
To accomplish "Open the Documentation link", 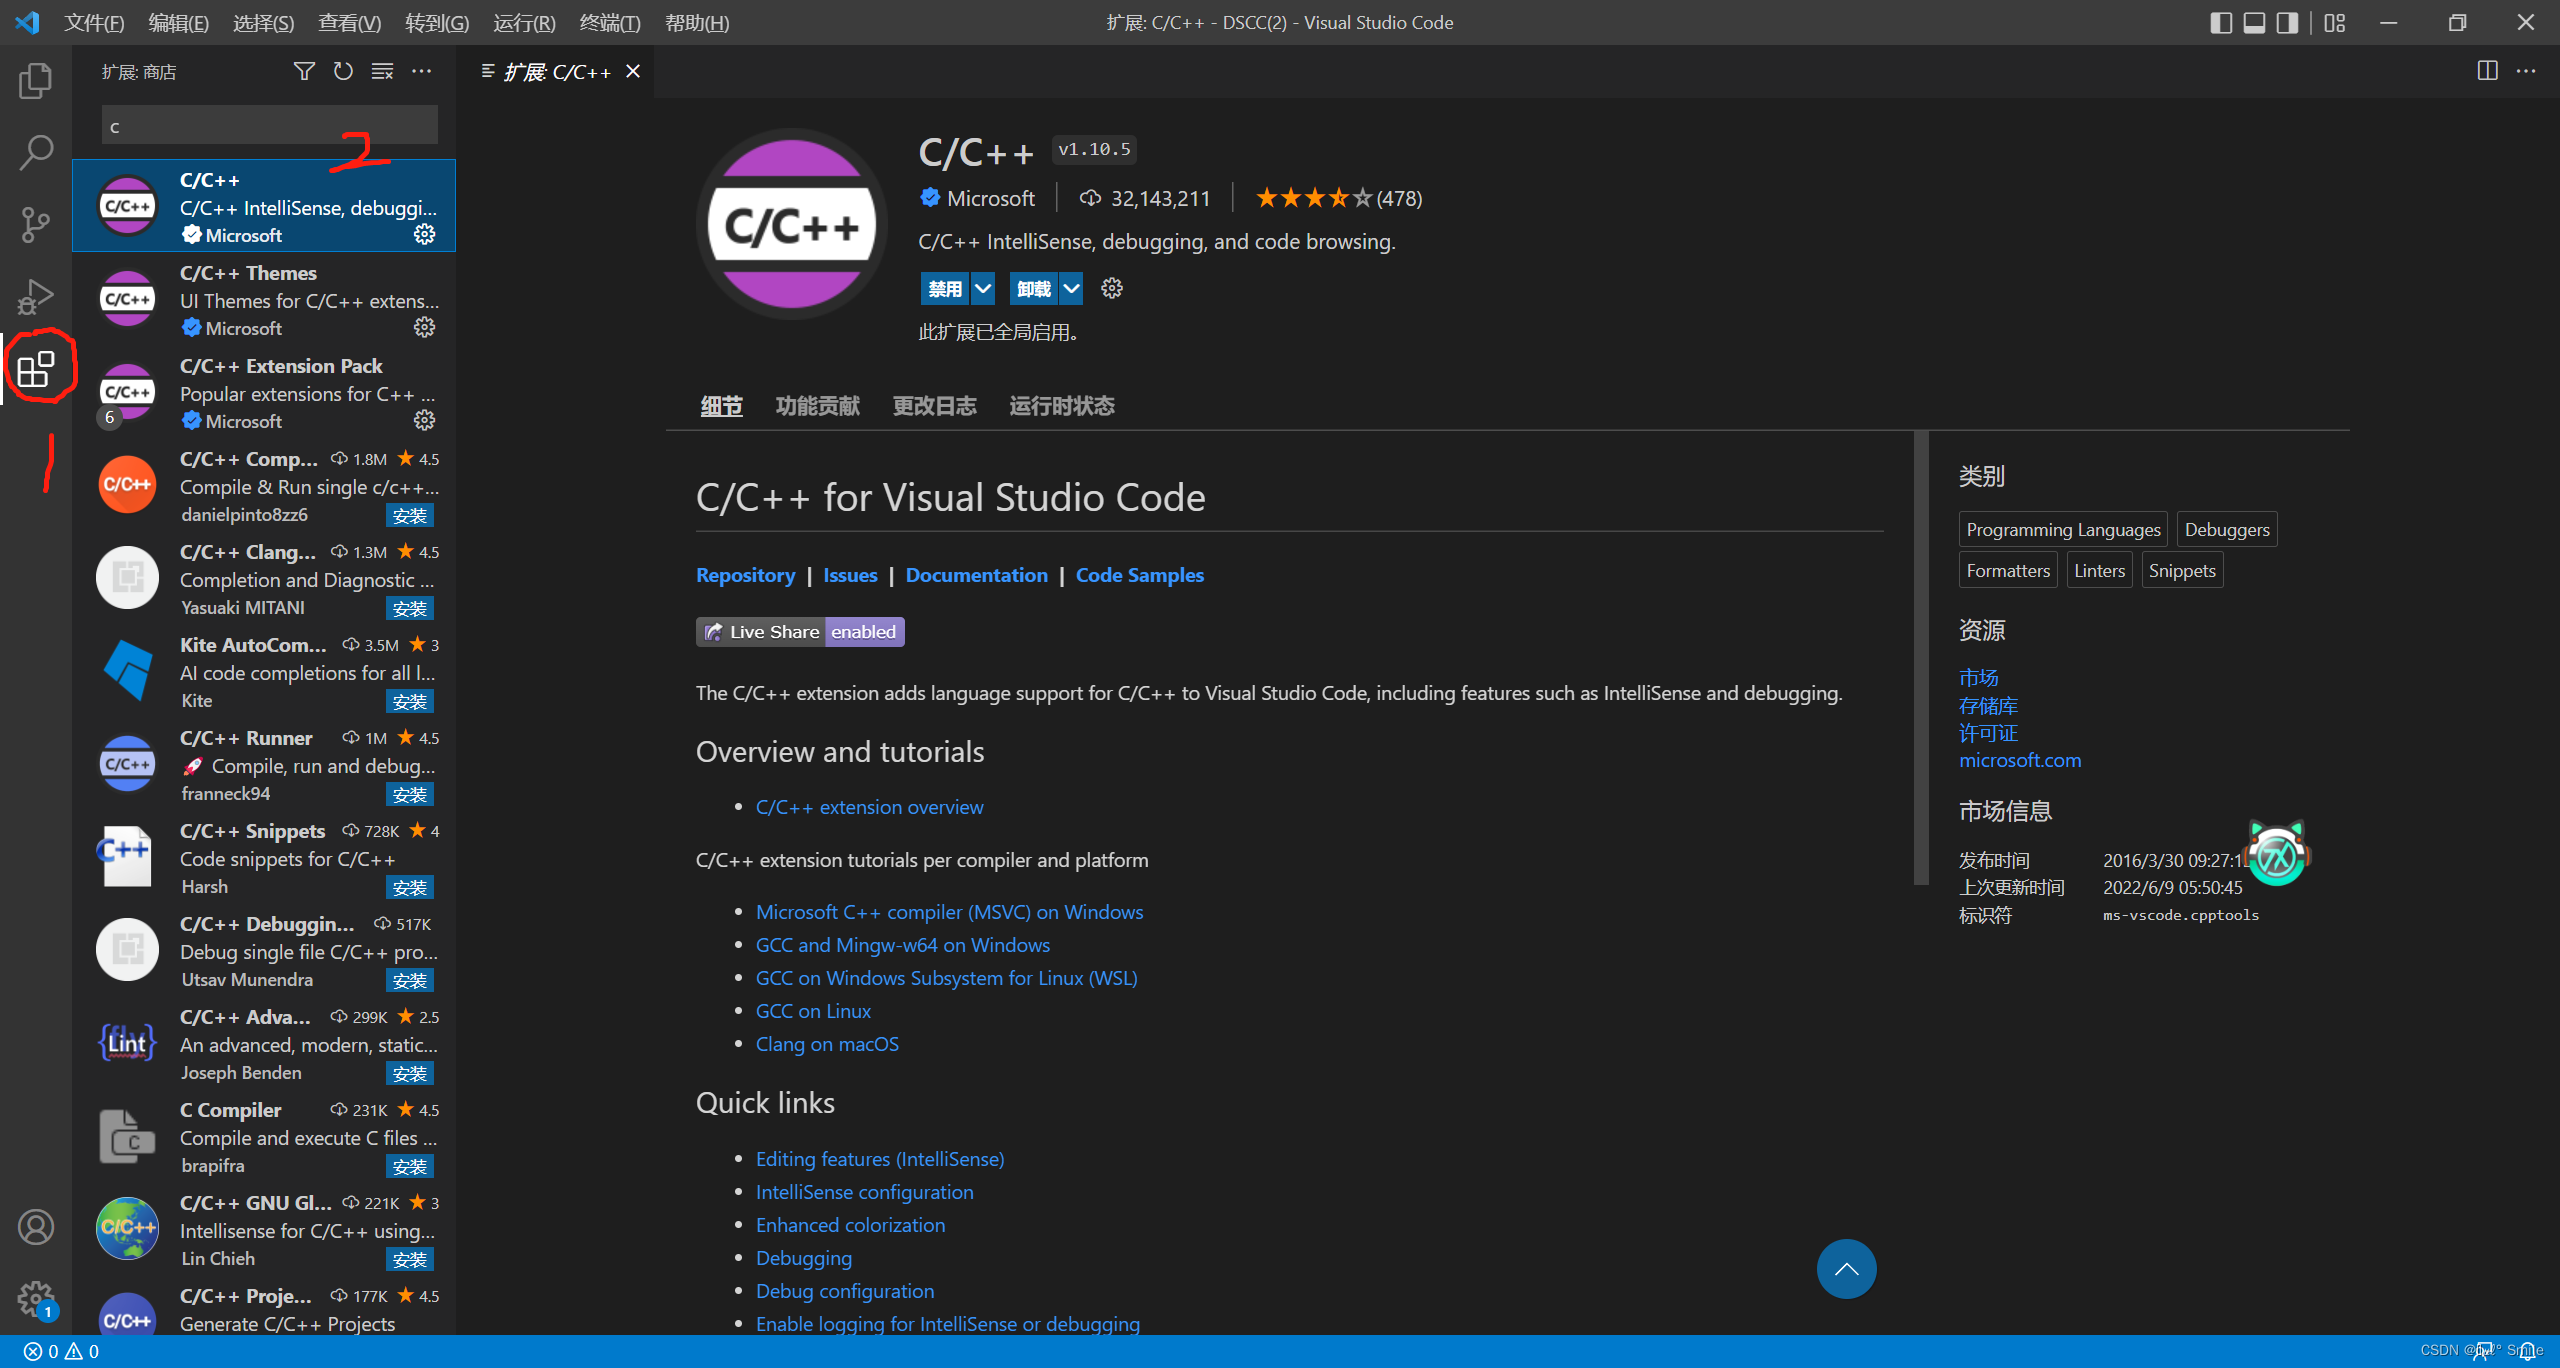I will tap(976, 575).
